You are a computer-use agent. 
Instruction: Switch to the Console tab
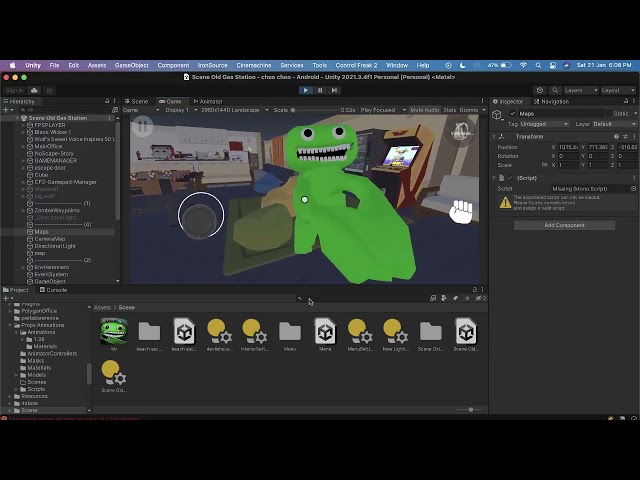pyautogui.click(x=53, y=290)
